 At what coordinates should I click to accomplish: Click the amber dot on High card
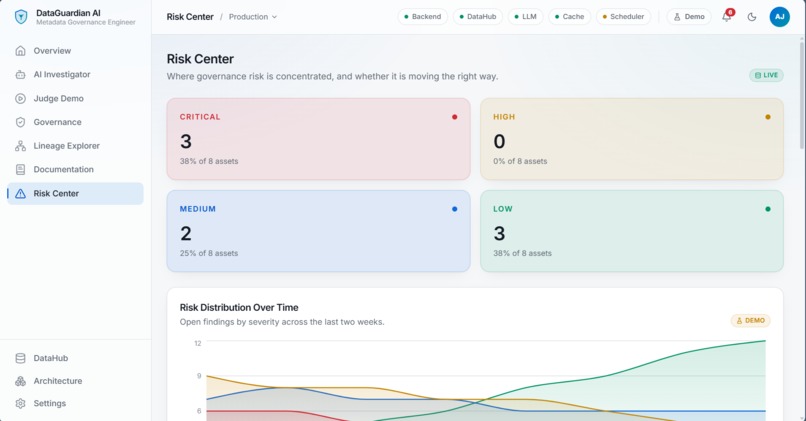pyautogui.click(x=768, y=117)
